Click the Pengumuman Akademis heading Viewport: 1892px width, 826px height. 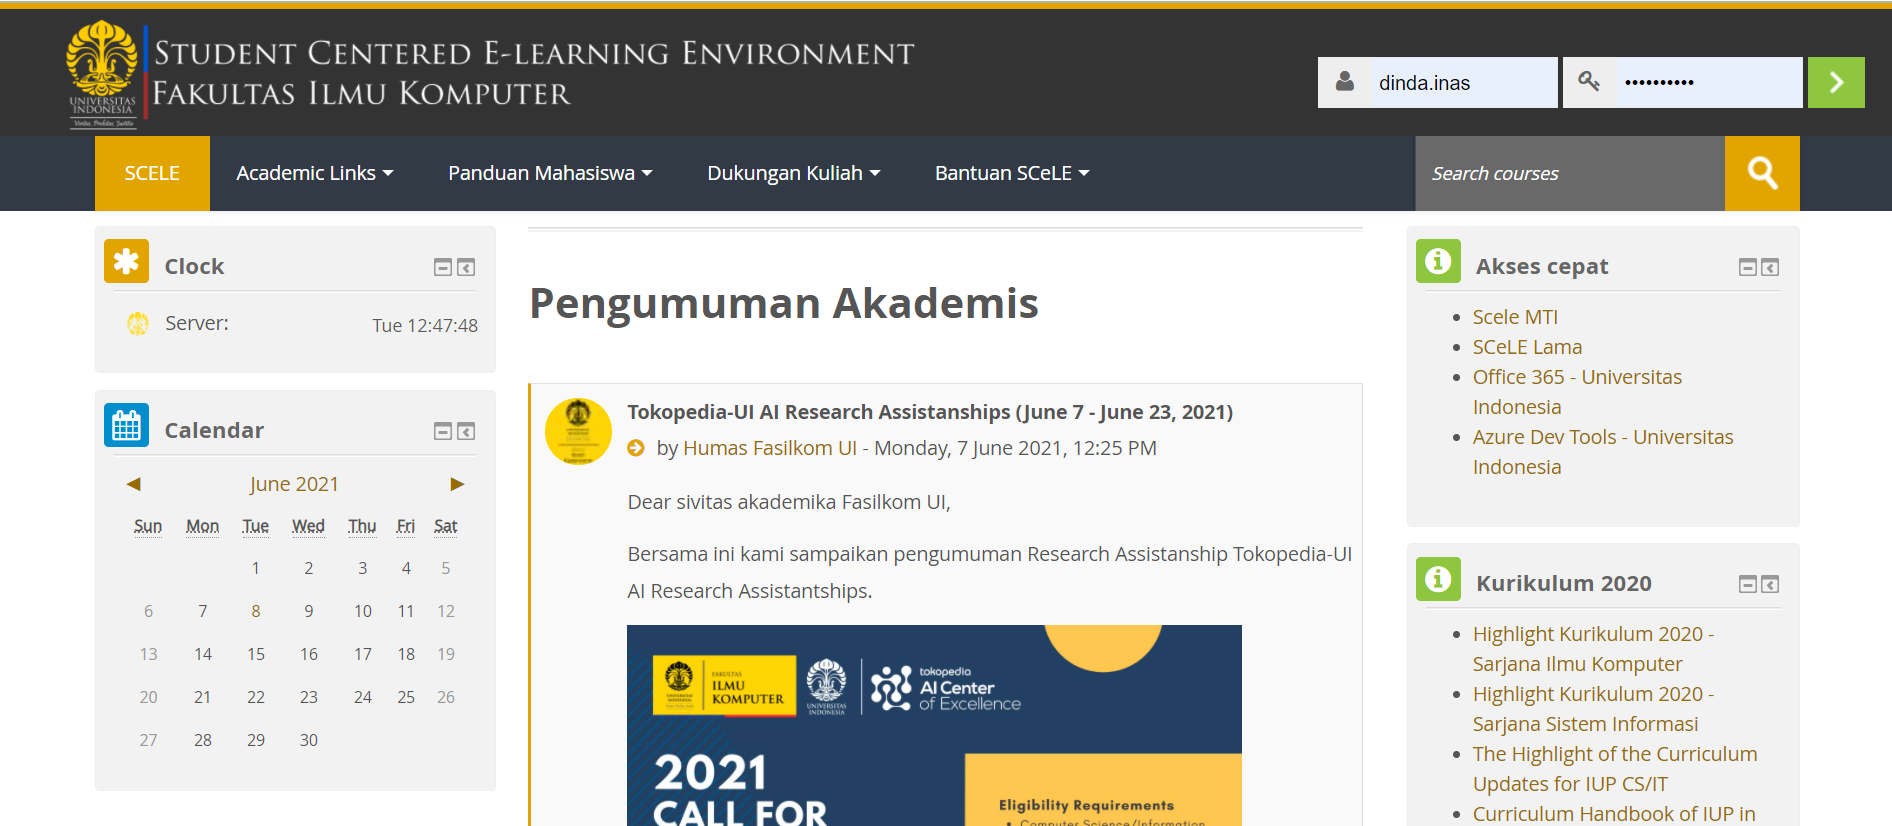784,303
